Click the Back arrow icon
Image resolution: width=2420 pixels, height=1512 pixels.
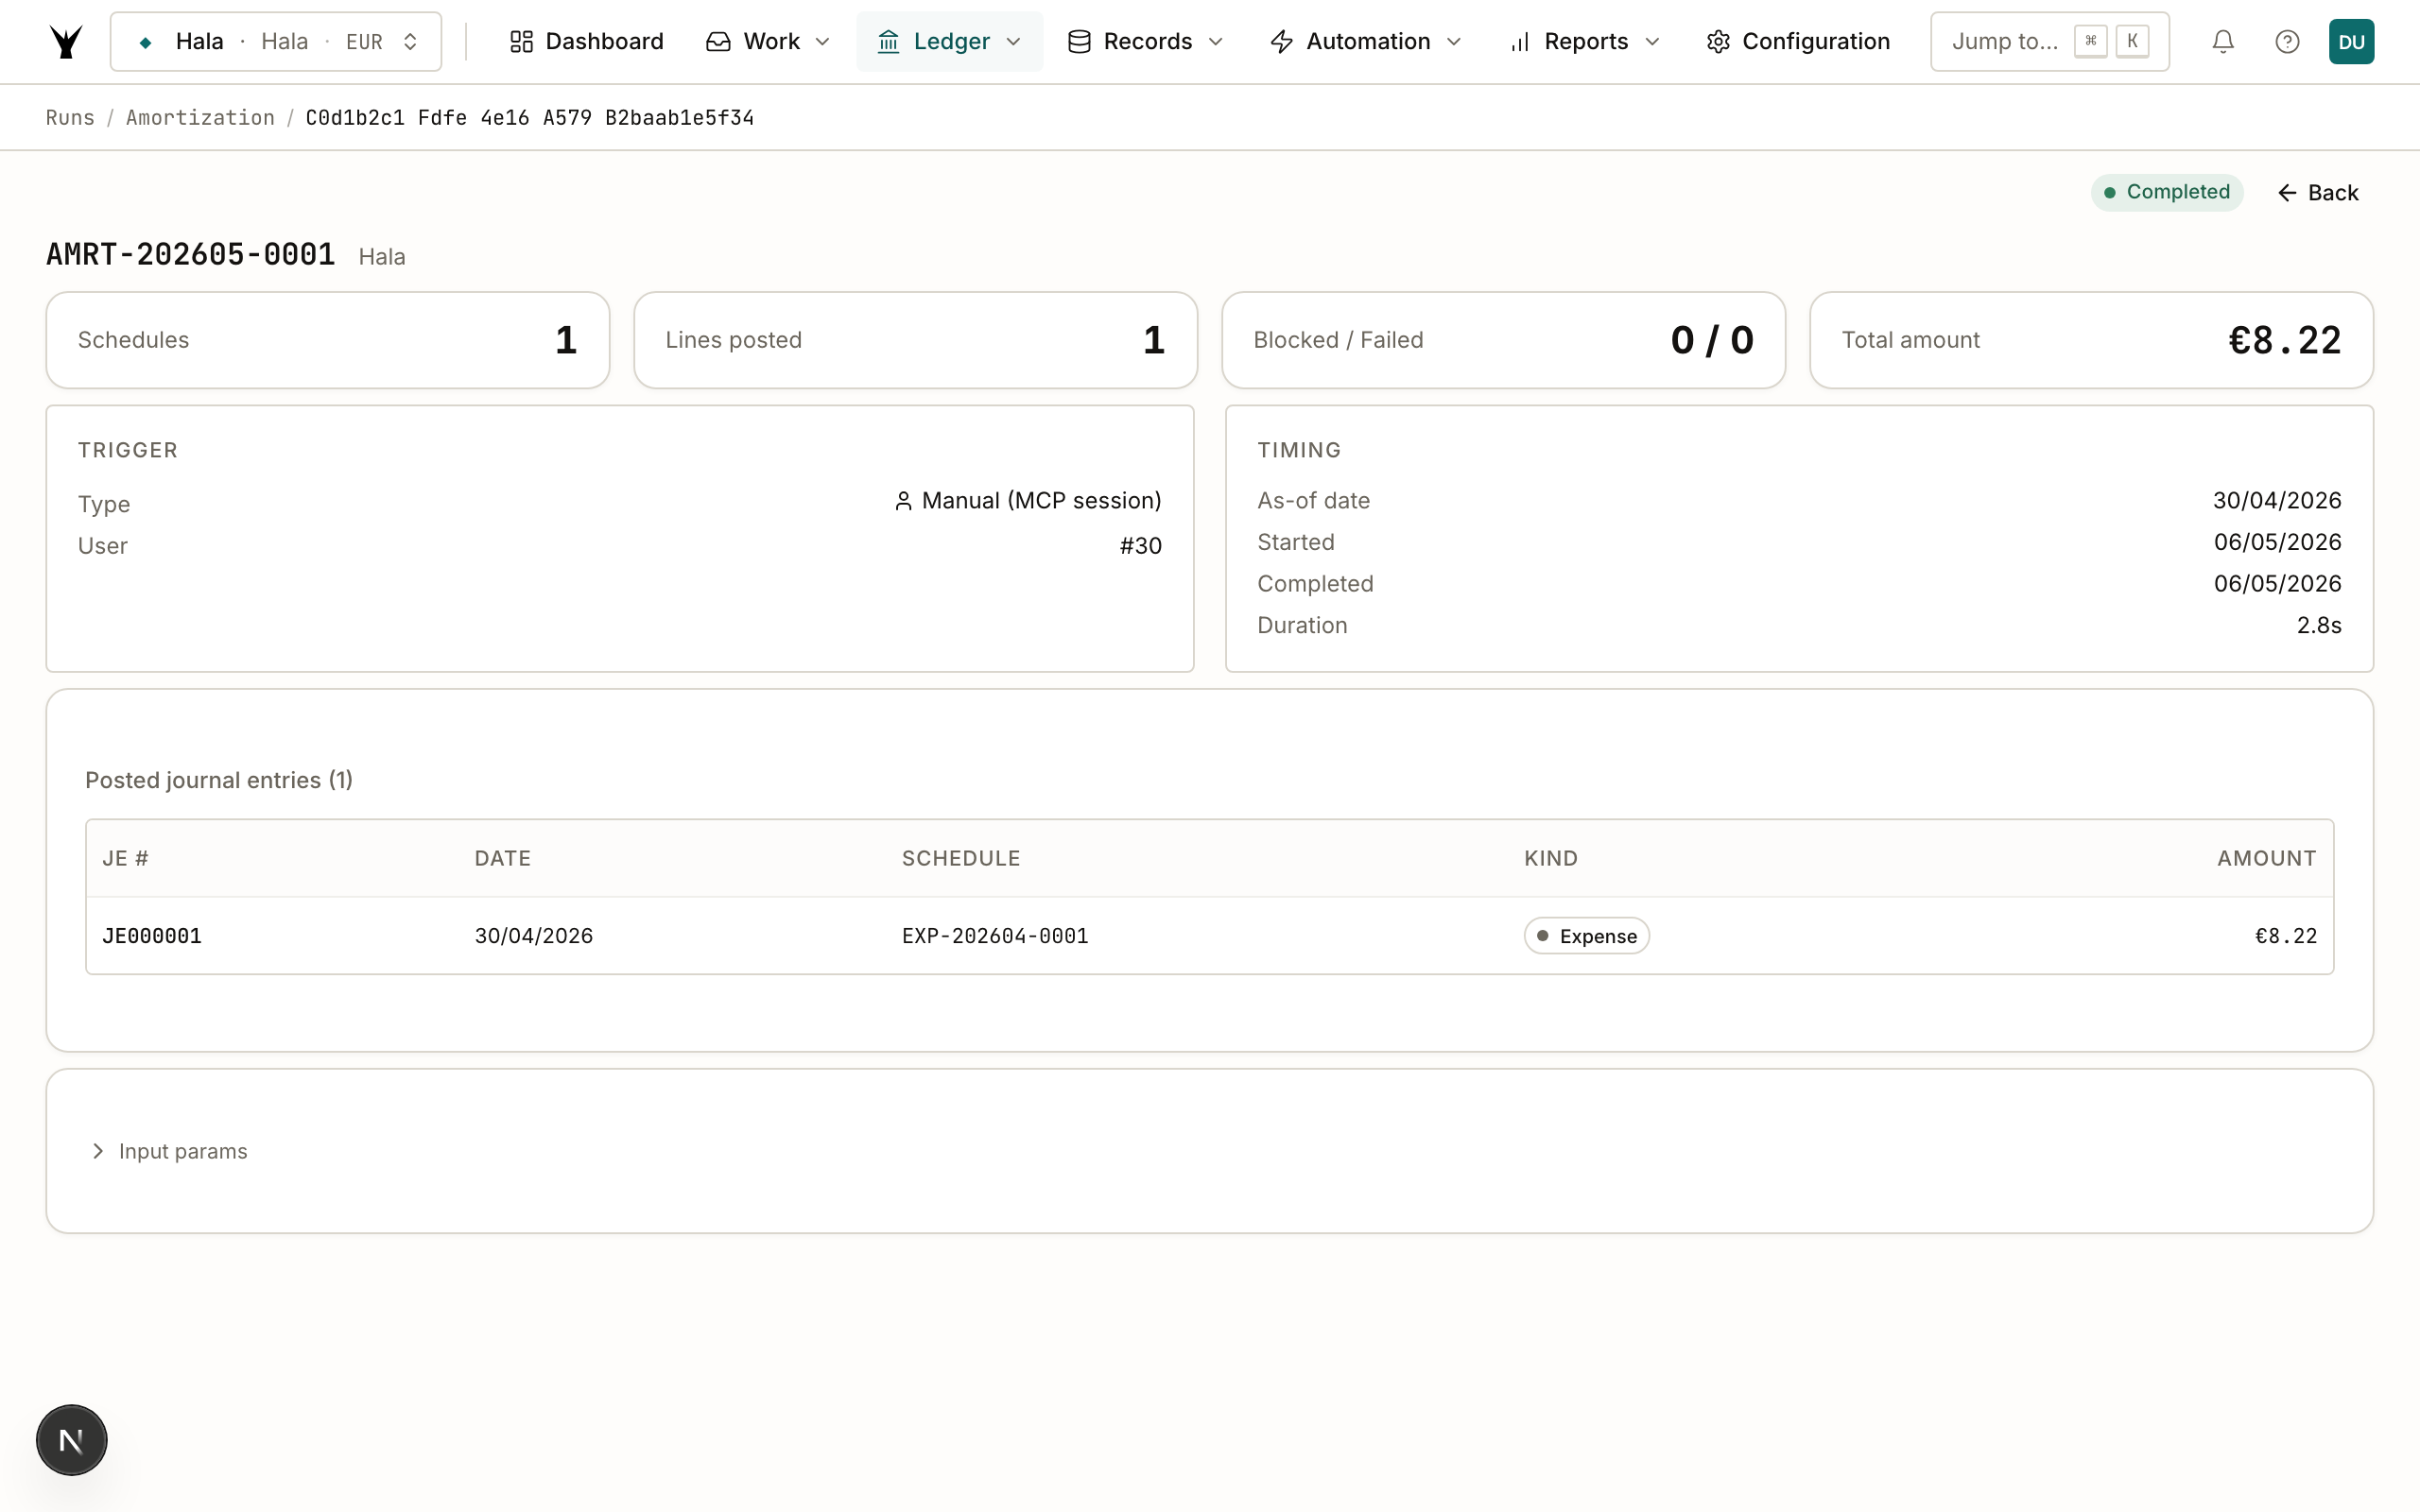tap(2287, 192)
